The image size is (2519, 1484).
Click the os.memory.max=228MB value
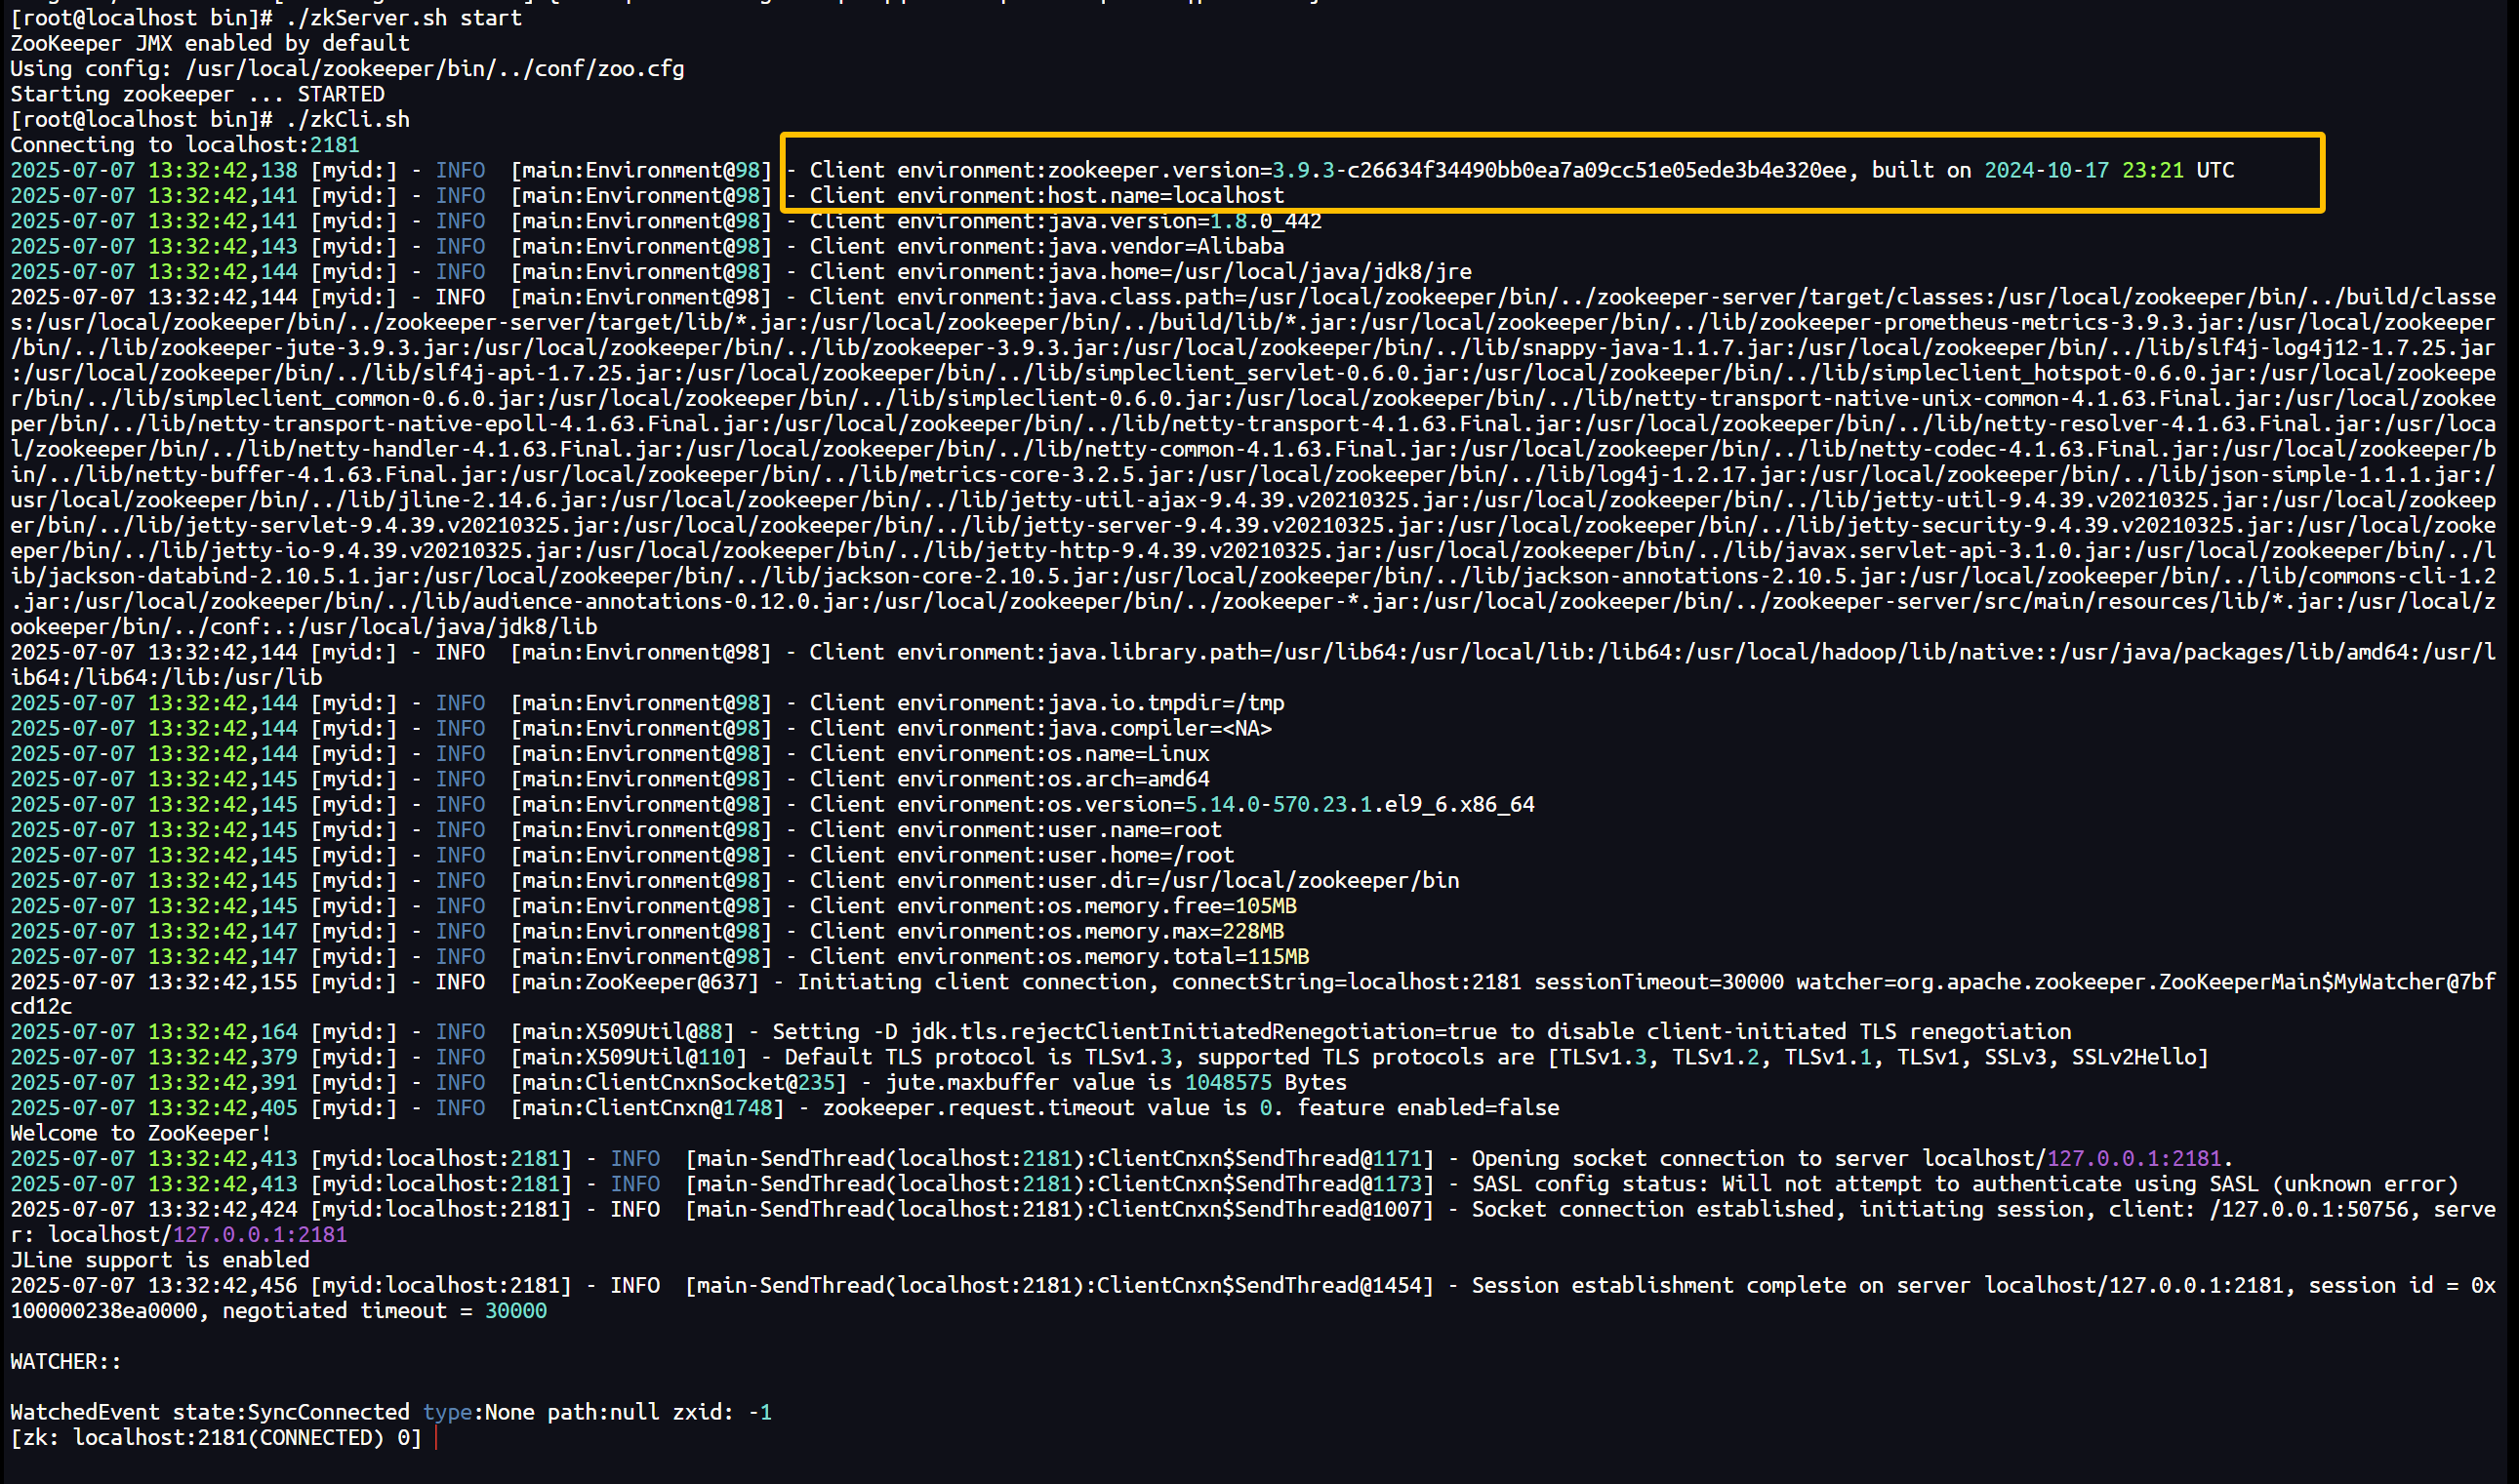point(1252,931)
